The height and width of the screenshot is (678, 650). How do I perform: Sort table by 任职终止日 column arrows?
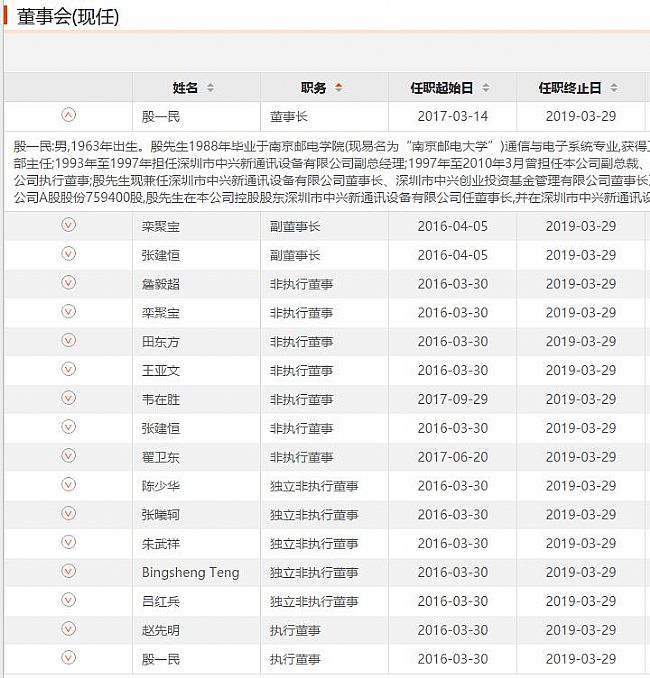pyautogui.click(x=614, y=87)
